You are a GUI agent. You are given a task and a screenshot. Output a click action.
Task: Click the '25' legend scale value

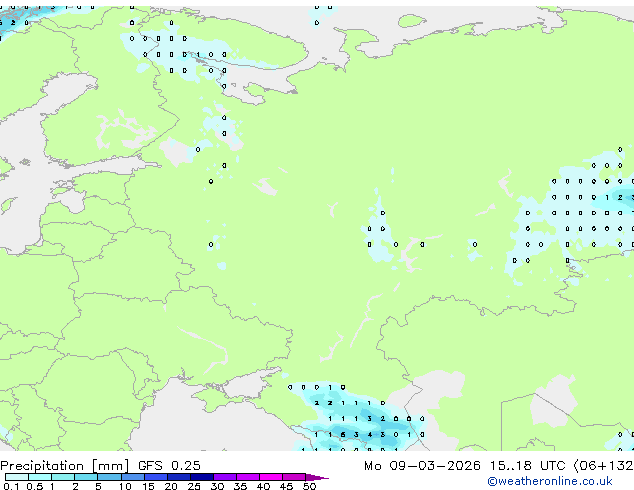tap(194, 486)
